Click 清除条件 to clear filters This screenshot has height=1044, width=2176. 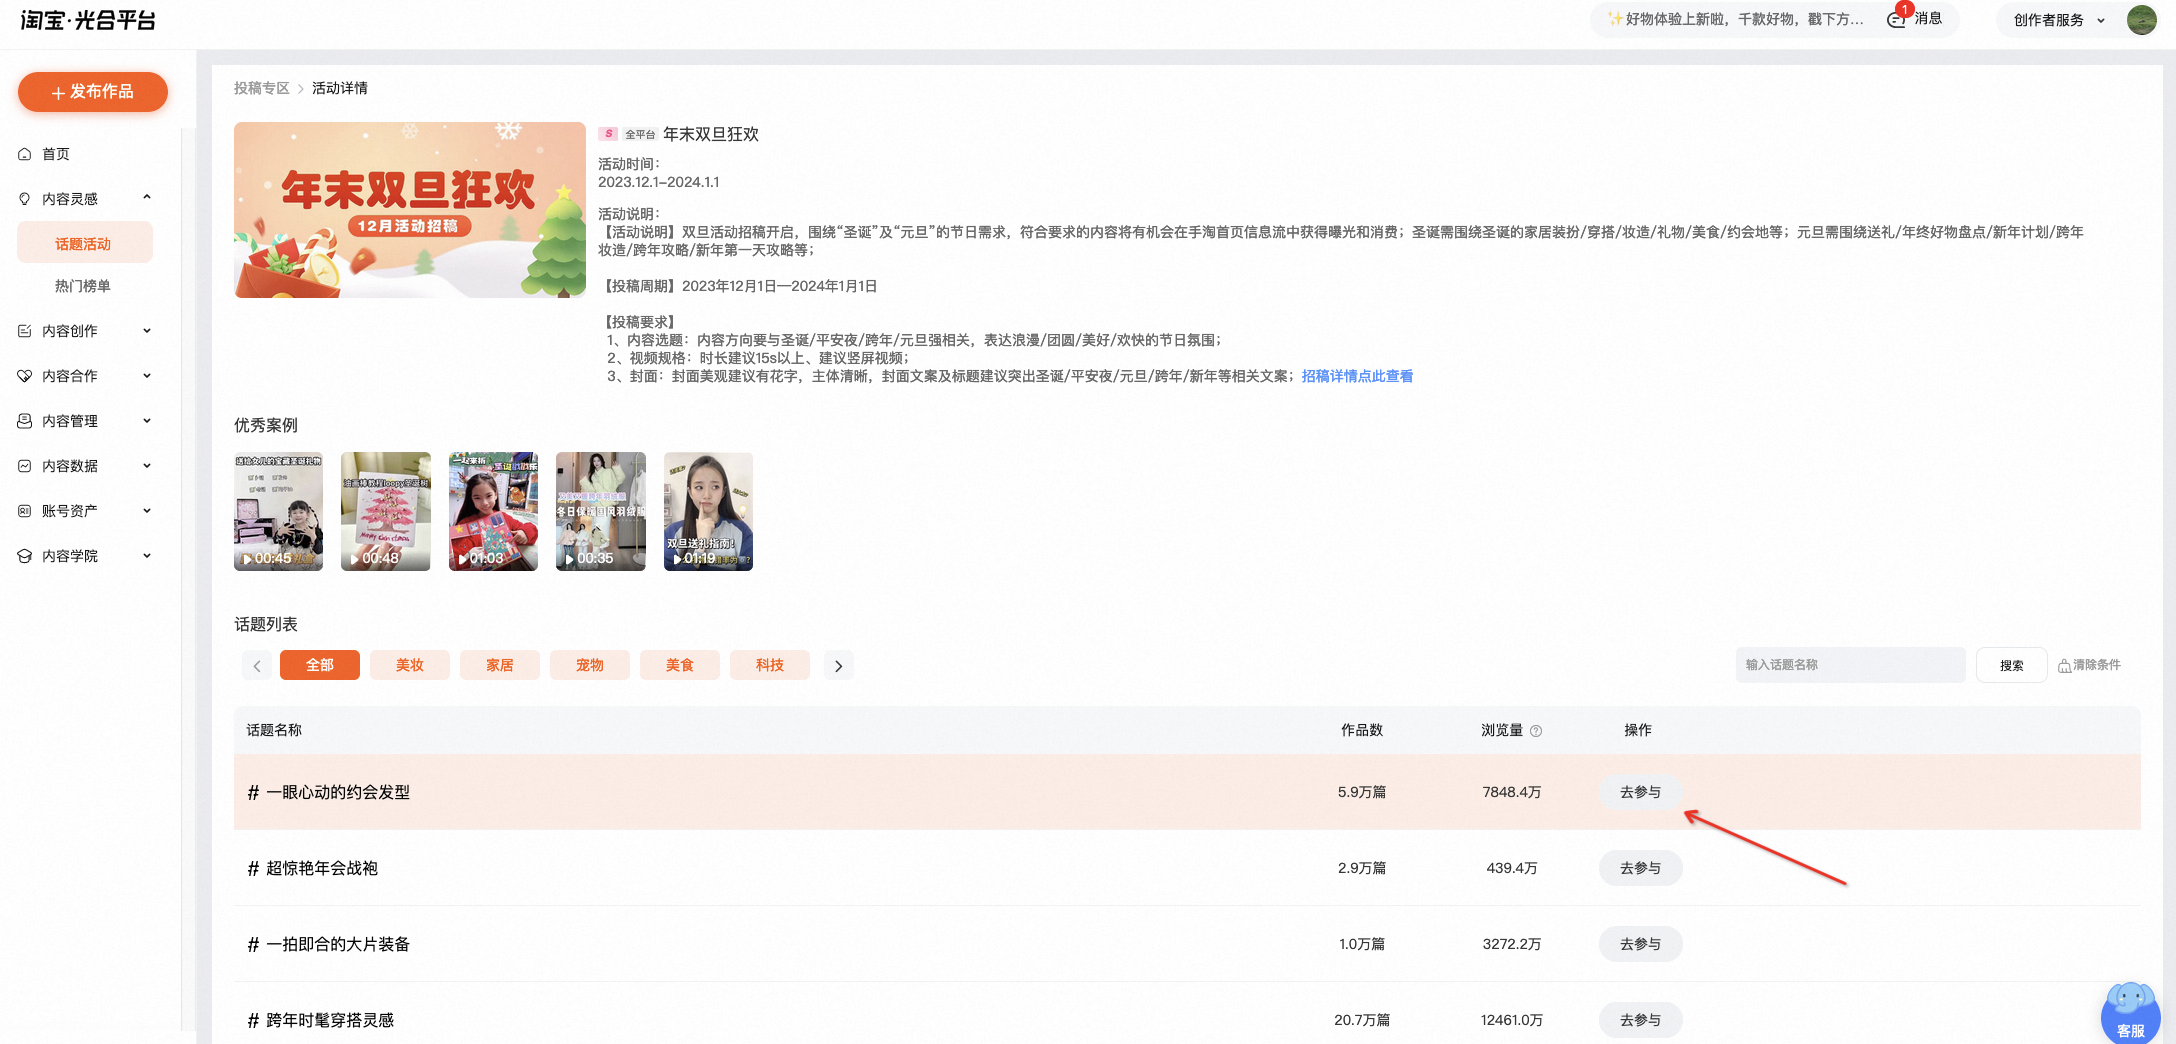pos(2090,665)
